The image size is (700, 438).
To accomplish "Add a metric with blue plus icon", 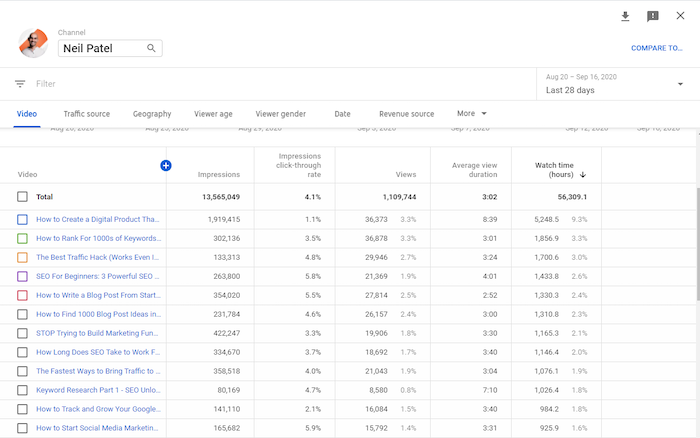I will 166,166.
